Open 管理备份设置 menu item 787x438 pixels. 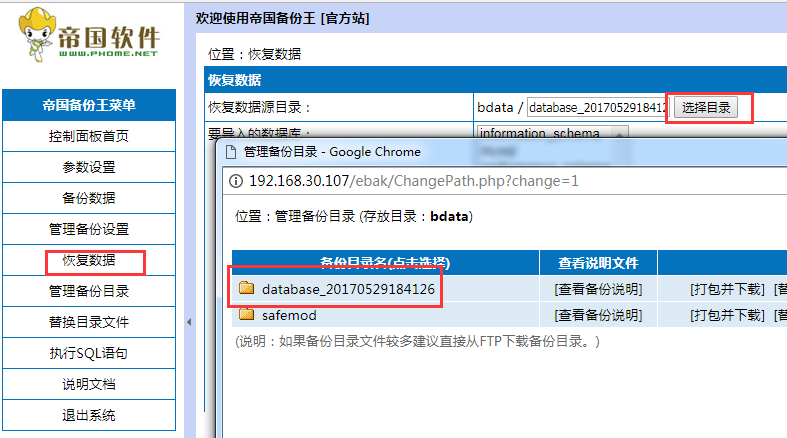(89, 229)
